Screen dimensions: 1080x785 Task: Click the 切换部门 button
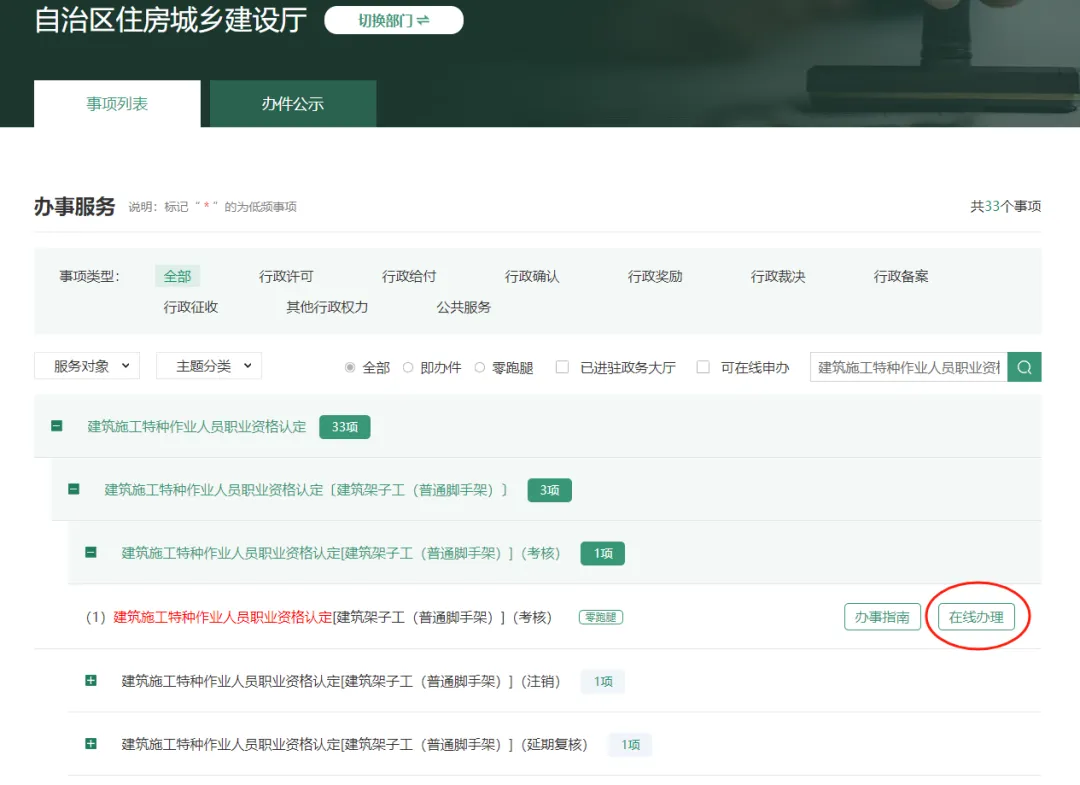(394, 21)
